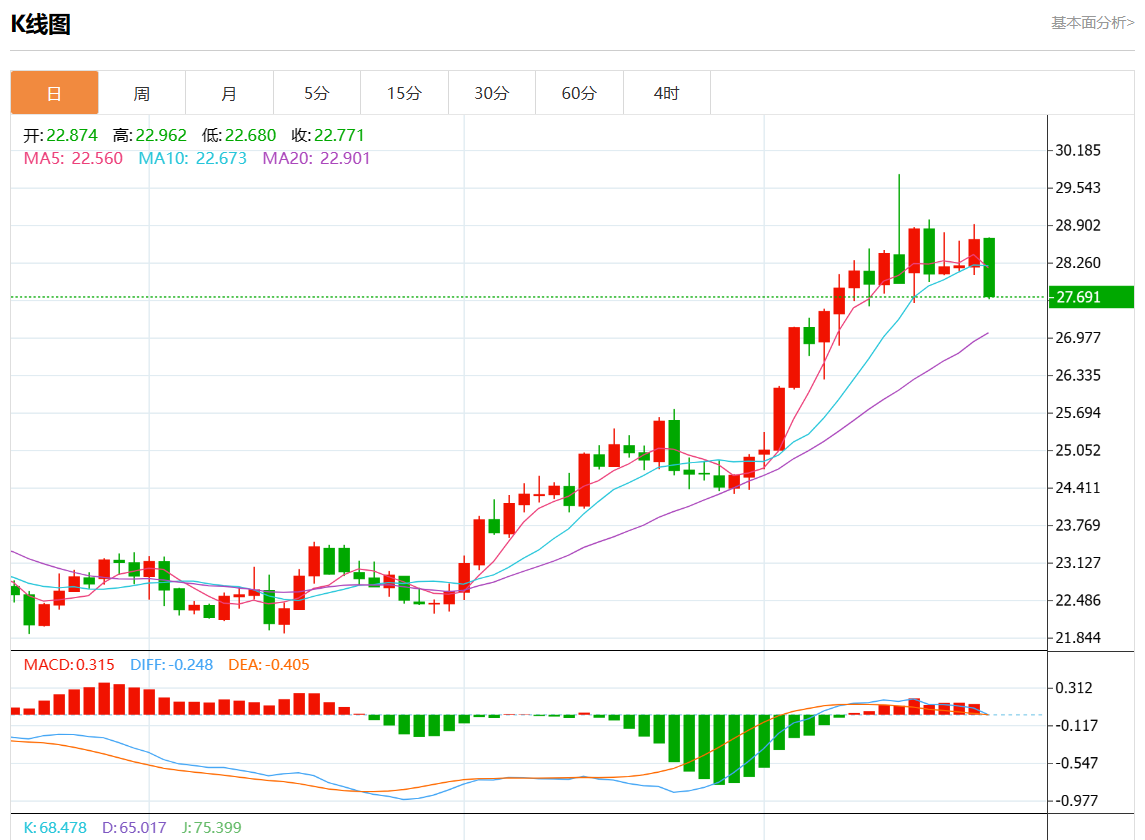Click the 收:22.771 close value
This screenshot has height=840, width=1145.
pyautogui.click(x=328, y=135)
